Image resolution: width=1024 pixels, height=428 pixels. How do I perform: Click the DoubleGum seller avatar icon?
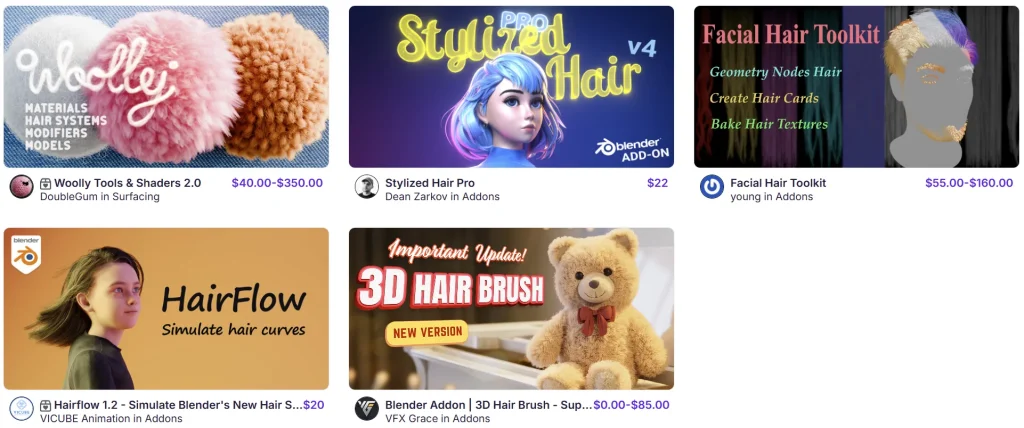[22, 187]
